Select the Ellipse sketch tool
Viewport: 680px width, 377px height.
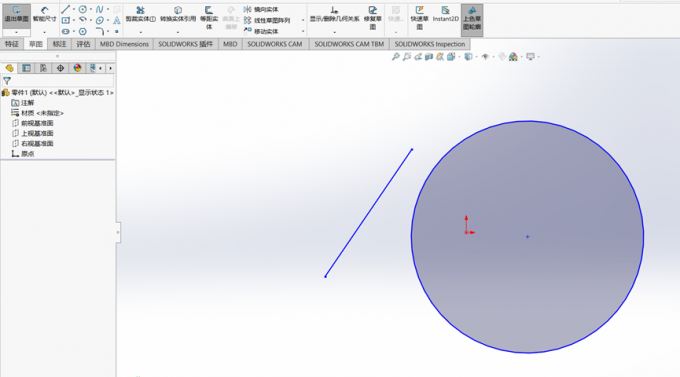coord(100,20)
